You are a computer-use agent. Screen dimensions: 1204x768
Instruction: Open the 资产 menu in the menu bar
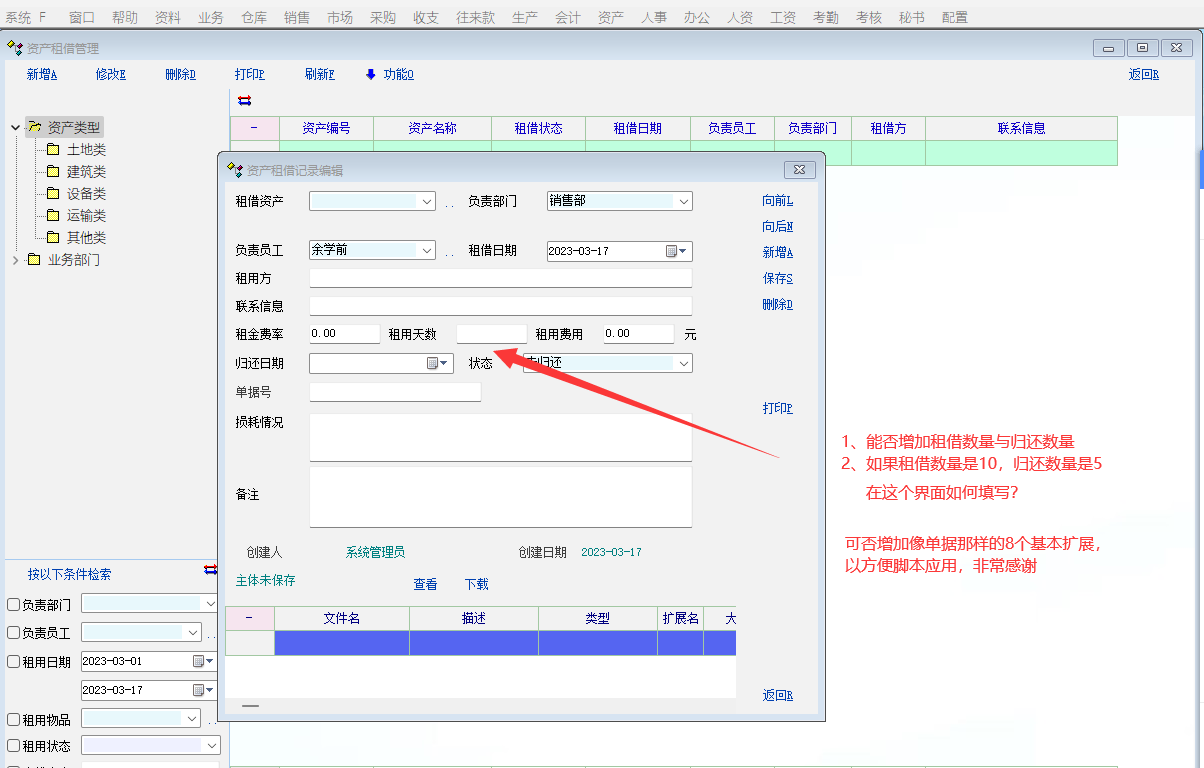[x=610, y=18]
